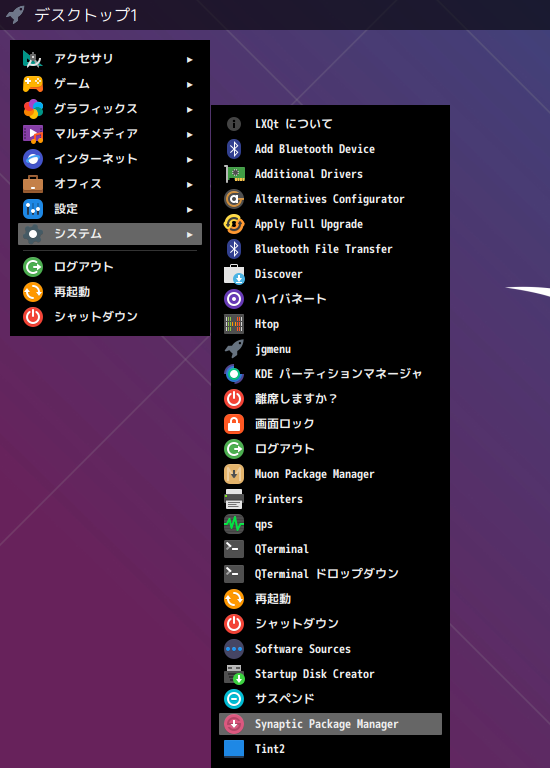
Task: Click Startup Disk Creator icon
Action: (x=234, y=674)
